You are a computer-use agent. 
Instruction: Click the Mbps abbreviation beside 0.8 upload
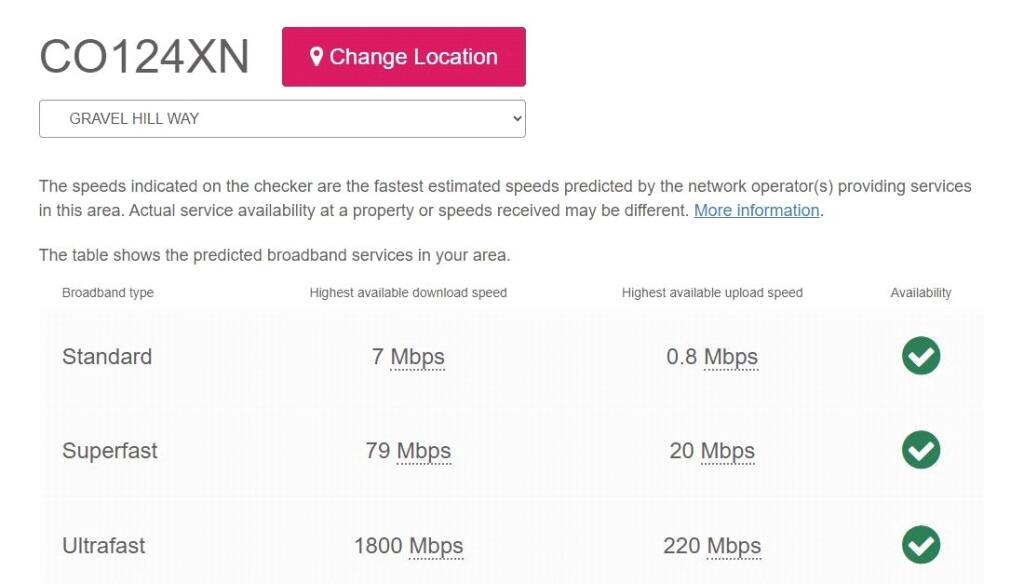[x=731, y=357]
